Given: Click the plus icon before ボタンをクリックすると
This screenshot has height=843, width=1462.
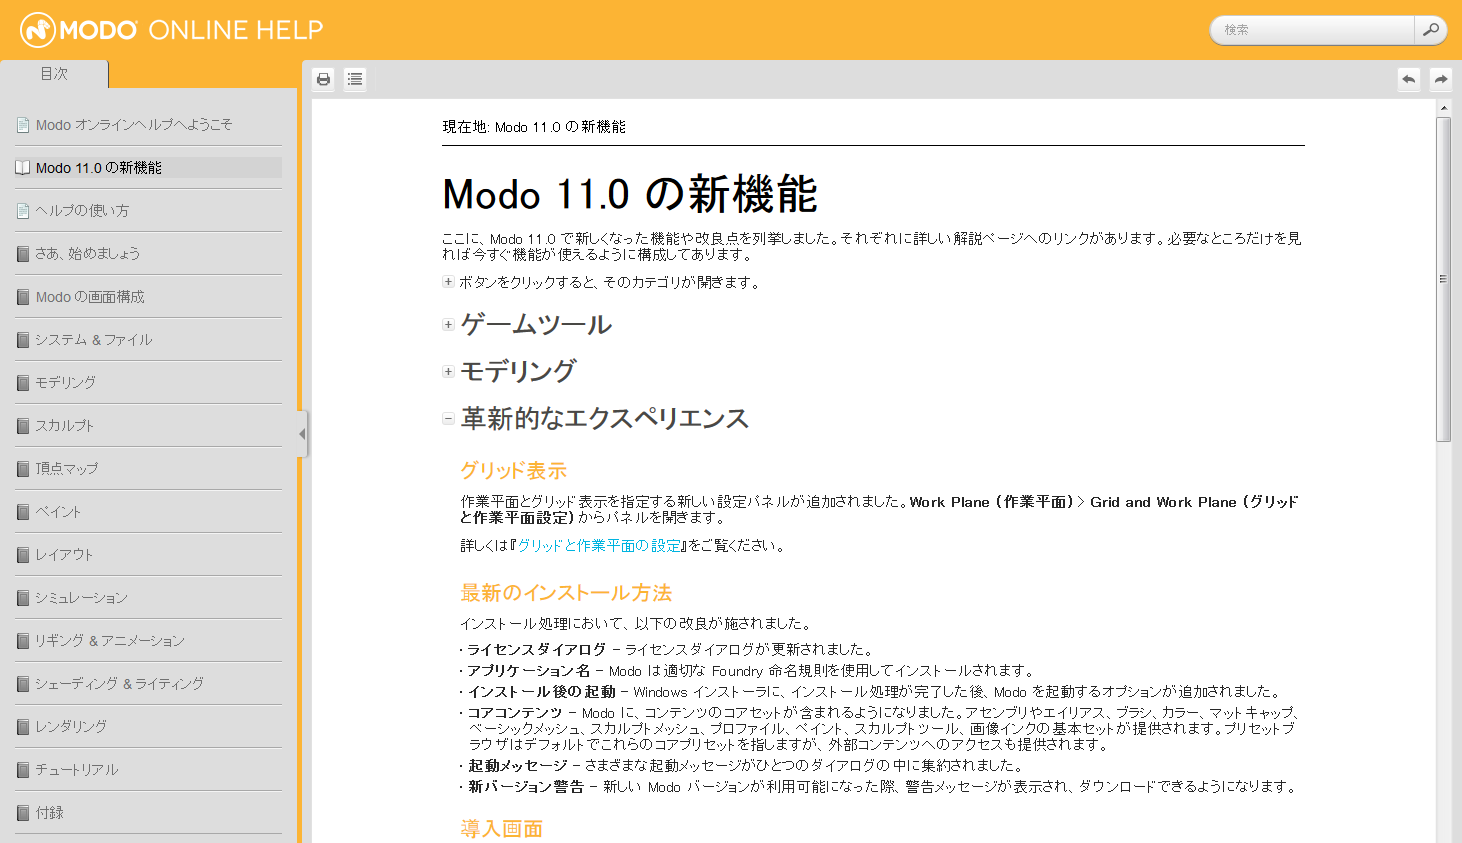Looking at the screenshot, I should [x=448, y=282].
